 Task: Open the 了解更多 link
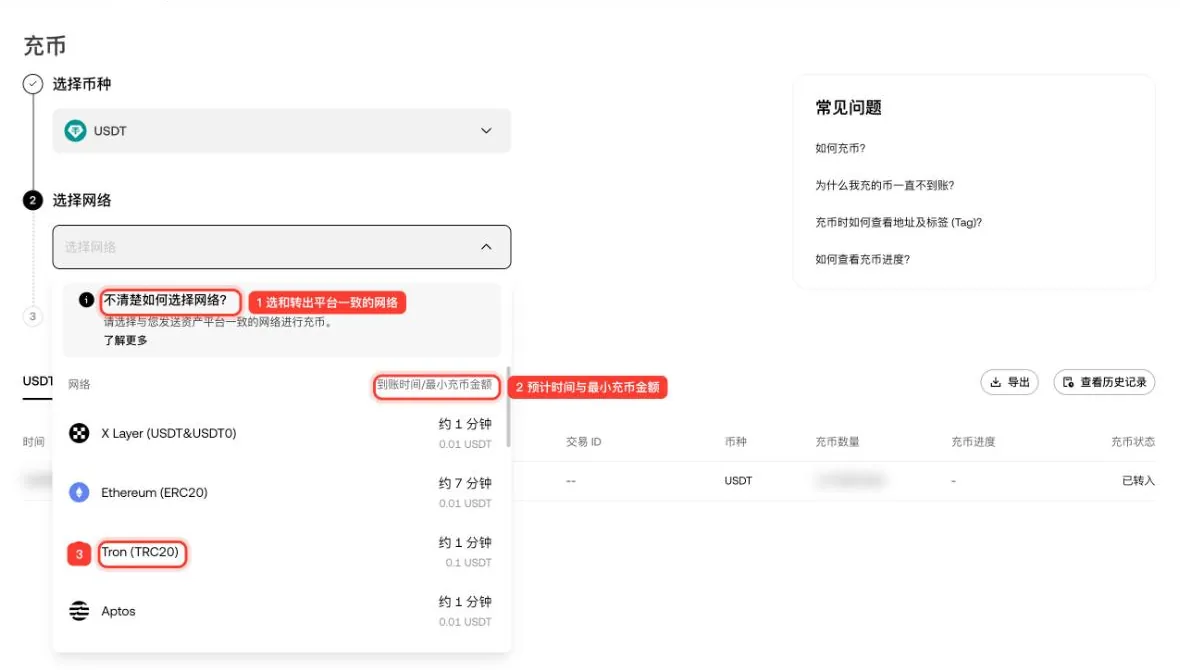point(126,340)
